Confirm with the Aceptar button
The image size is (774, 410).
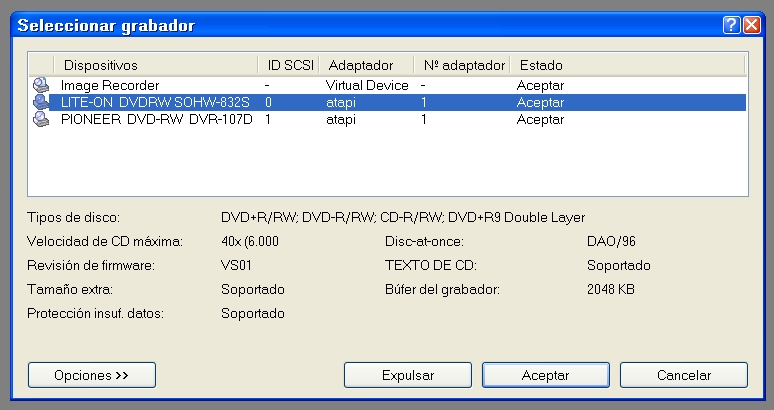point(545,375)
